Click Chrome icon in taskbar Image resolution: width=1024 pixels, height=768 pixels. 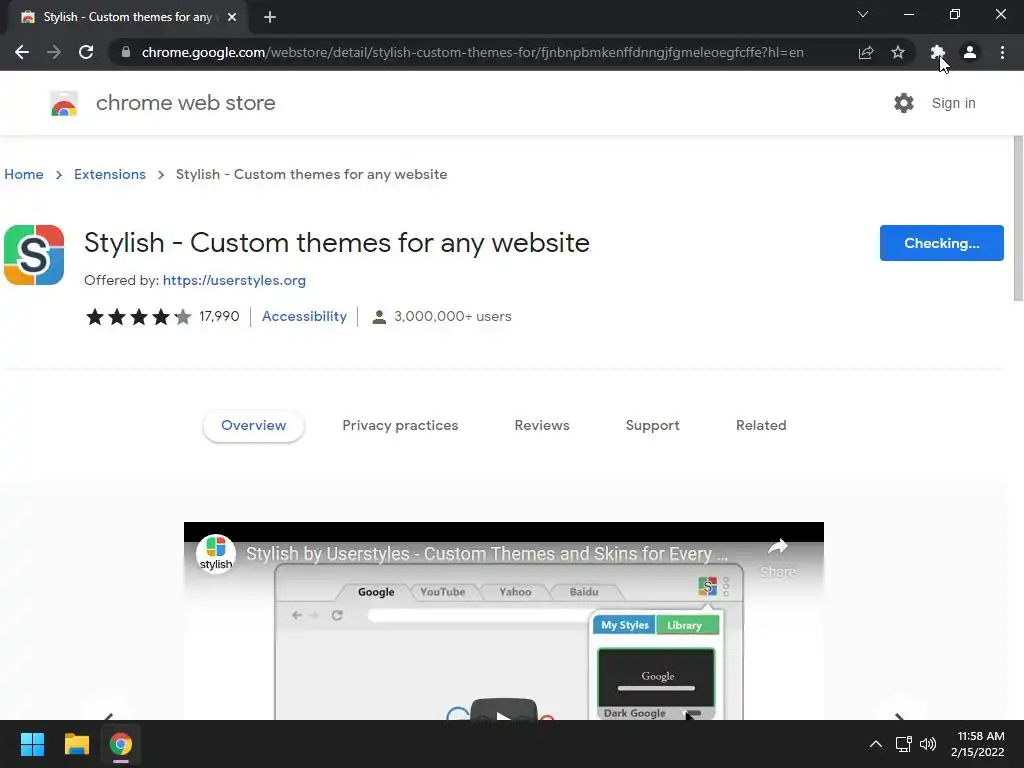(x=121, y=744)
